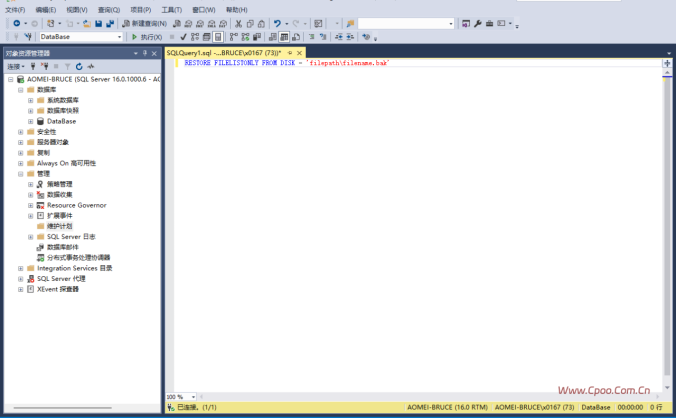The width and height of the screenshot is (676, 418).
Task: Click the 新建查询(N) new query button
Action: pyautogui.click(x=144, y=23)
